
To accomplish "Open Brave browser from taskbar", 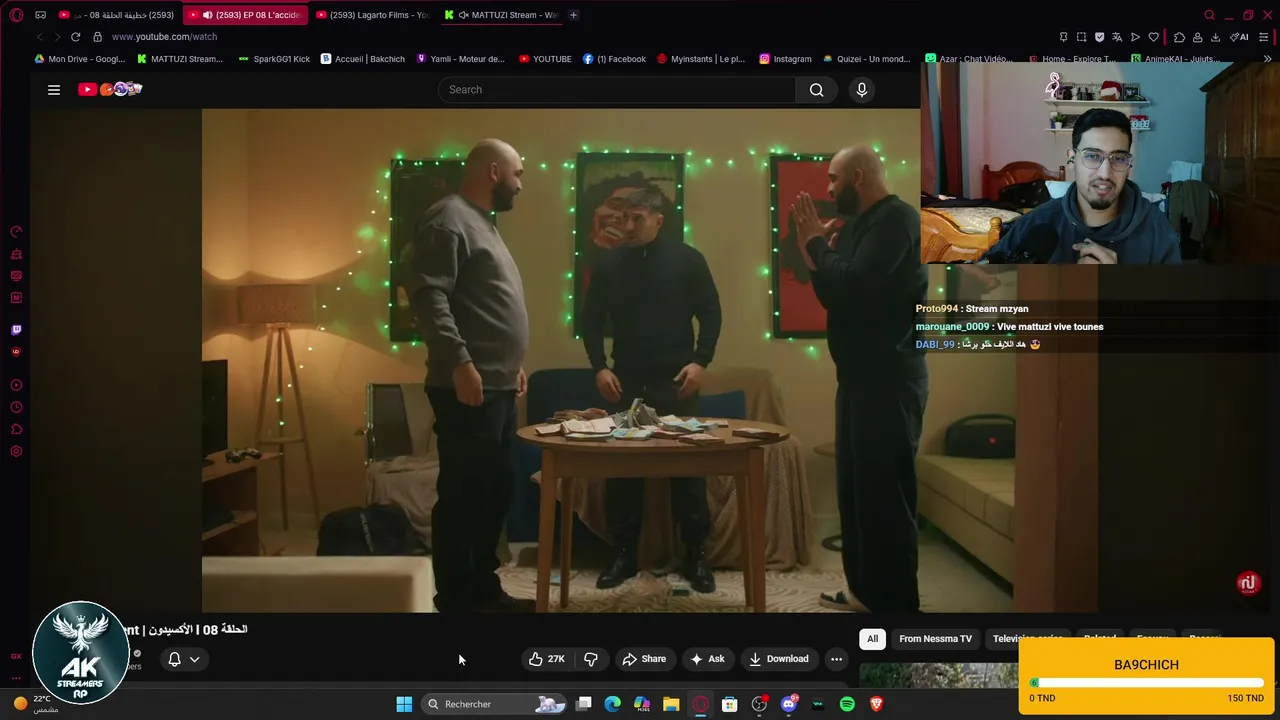I will 877,704.
